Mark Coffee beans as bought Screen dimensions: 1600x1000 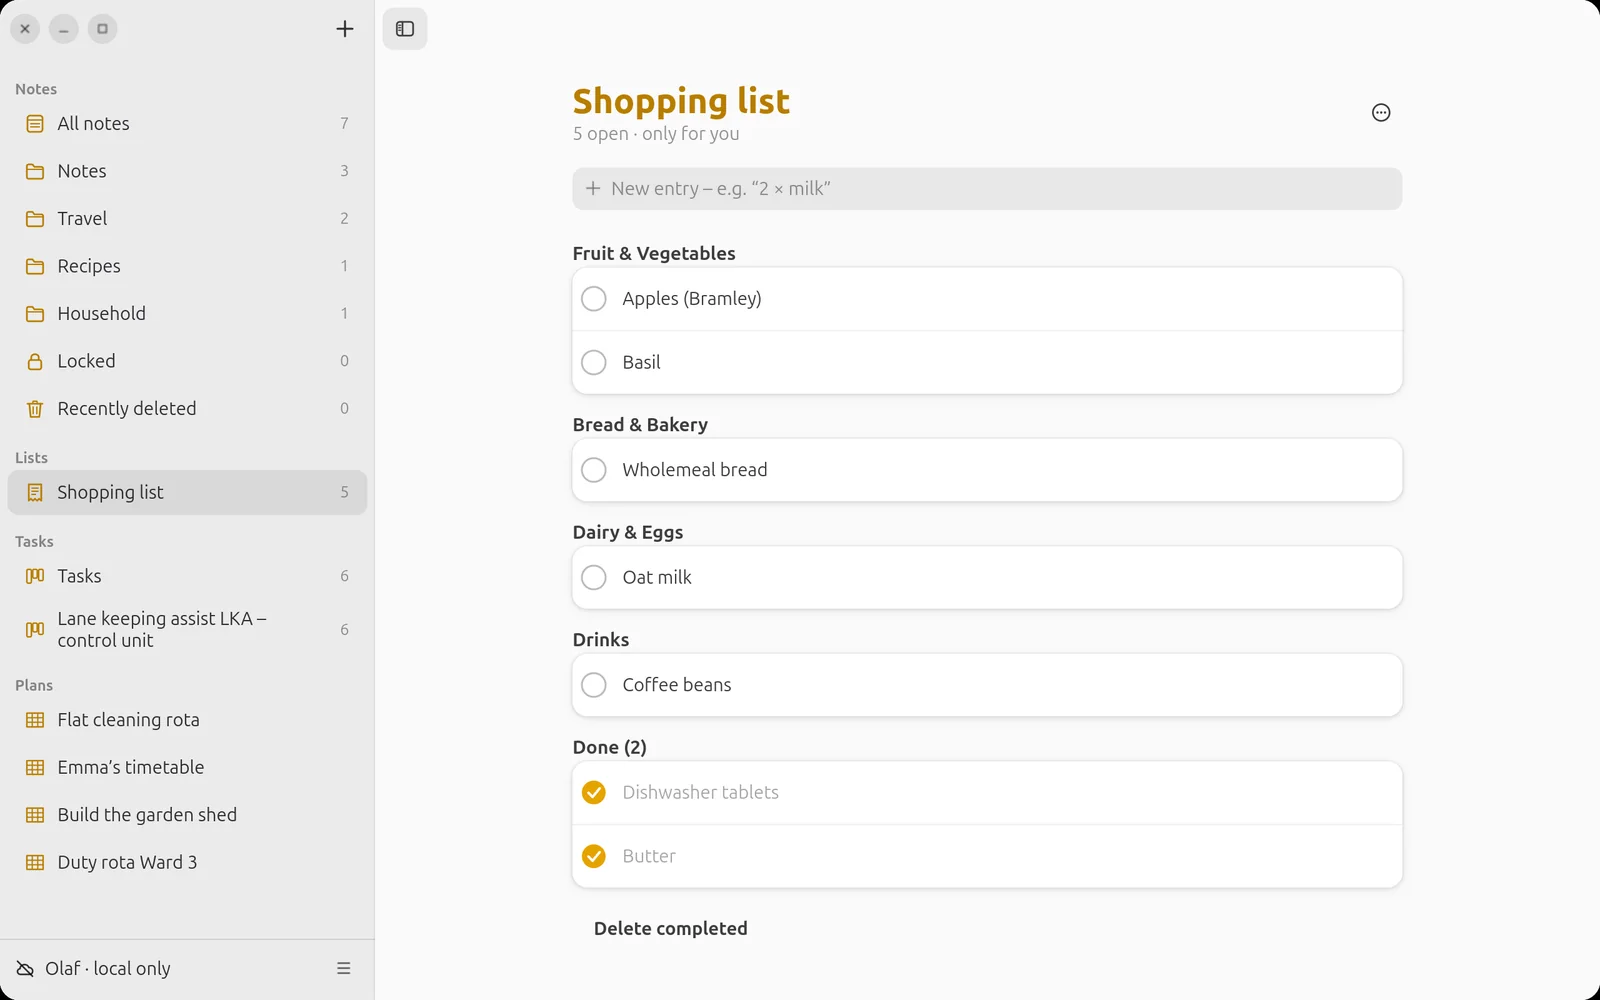(x=594, y=685)
